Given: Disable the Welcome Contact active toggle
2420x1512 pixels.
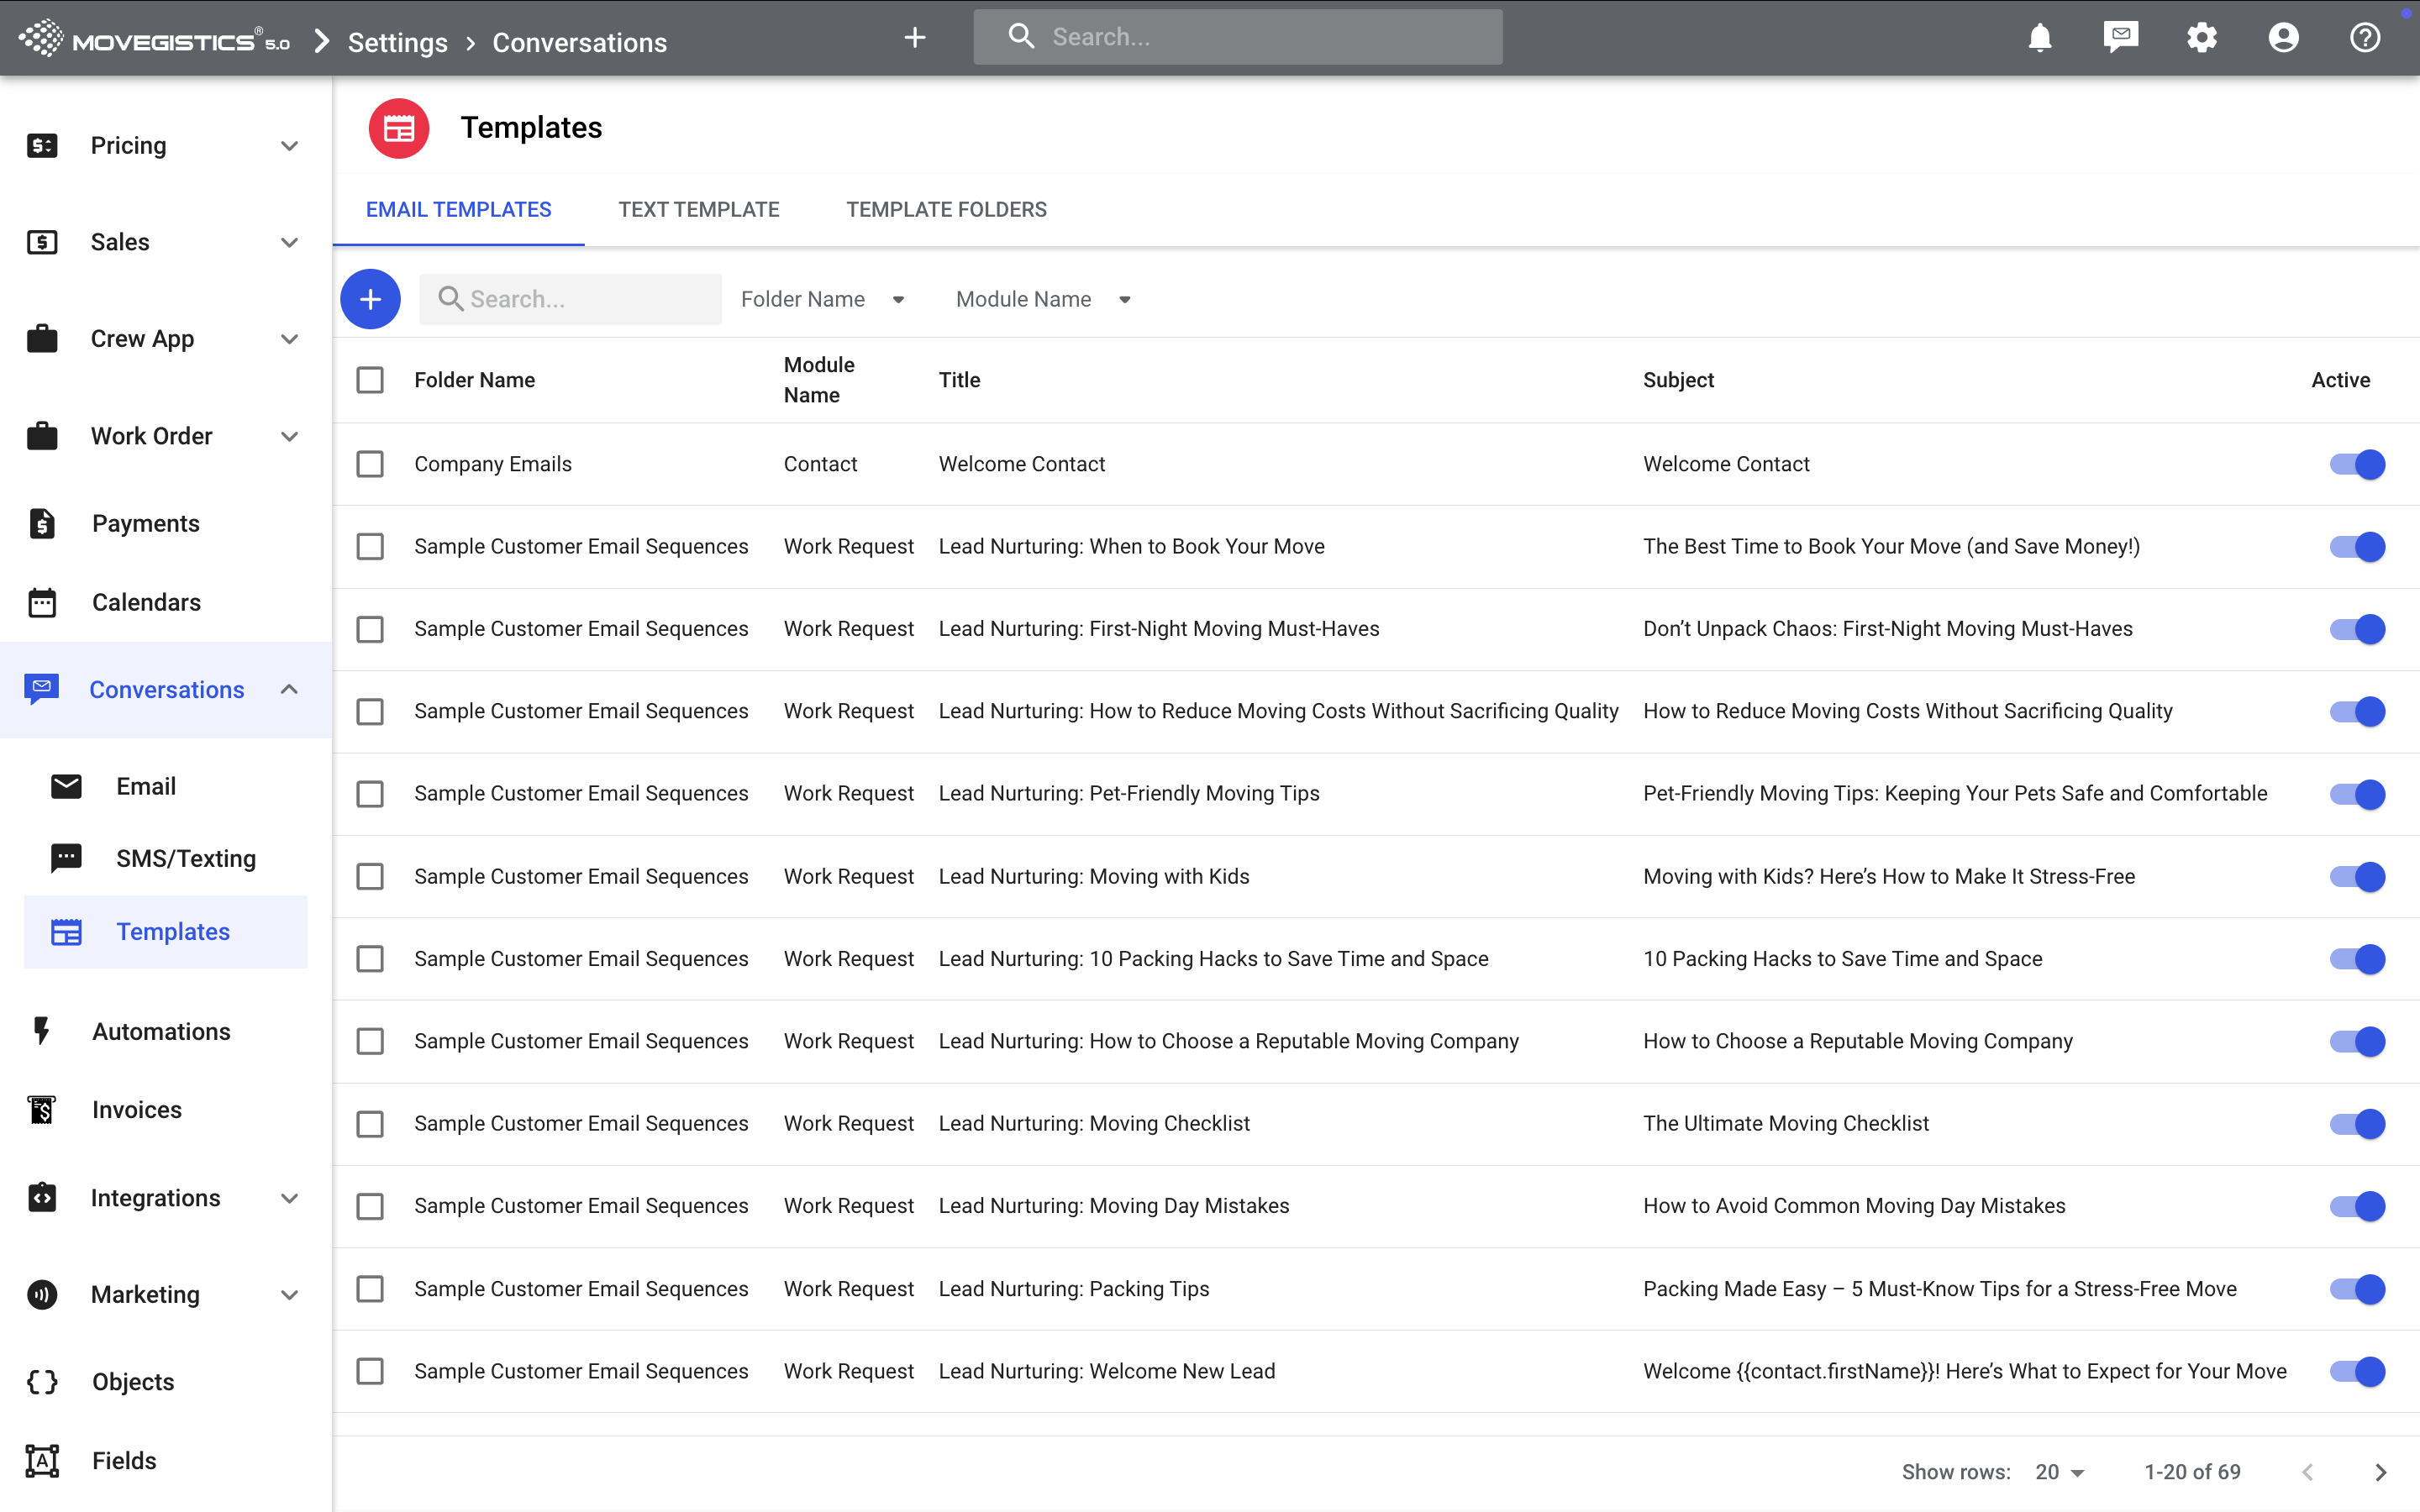Looking at the screenshot, I should pos(2357,464).
